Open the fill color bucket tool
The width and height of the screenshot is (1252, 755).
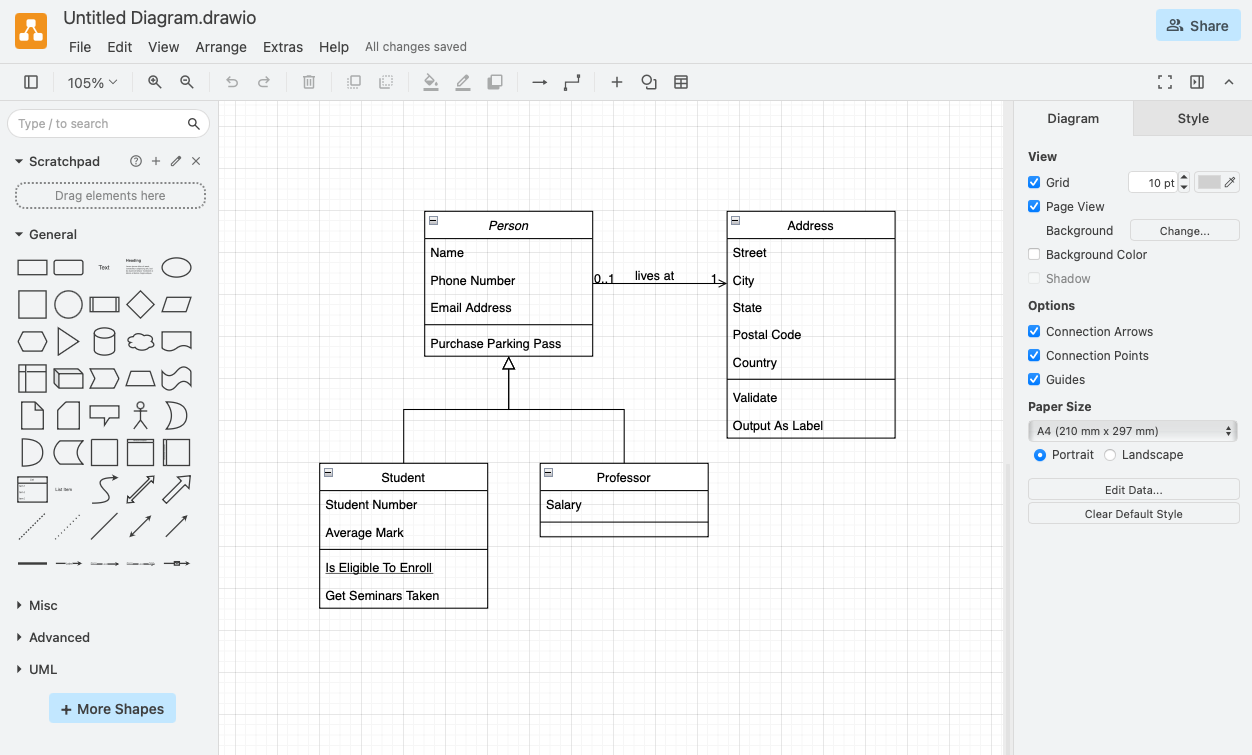pyautogui.click(x=431, y=82)
